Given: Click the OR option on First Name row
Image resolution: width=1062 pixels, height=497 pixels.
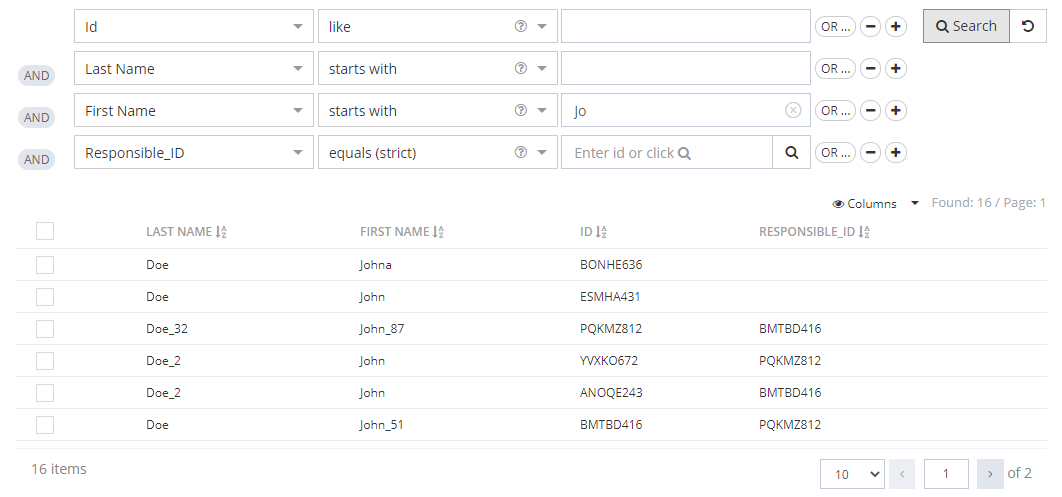Looking at the screenshot, I should (835, 111).
